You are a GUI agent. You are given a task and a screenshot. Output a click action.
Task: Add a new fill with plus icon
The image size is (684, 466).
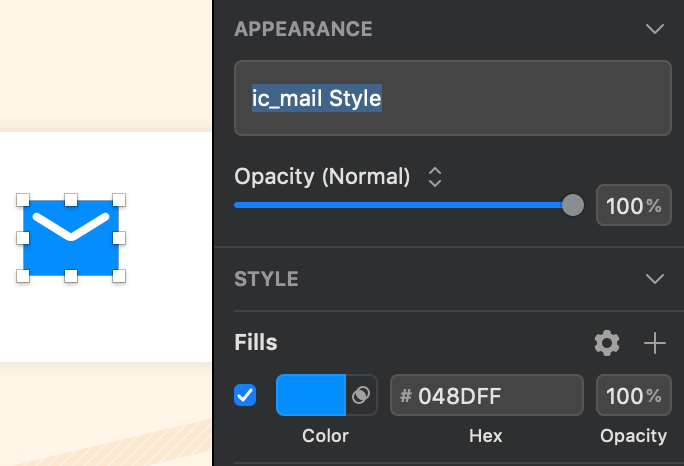(x=654, y=344)
